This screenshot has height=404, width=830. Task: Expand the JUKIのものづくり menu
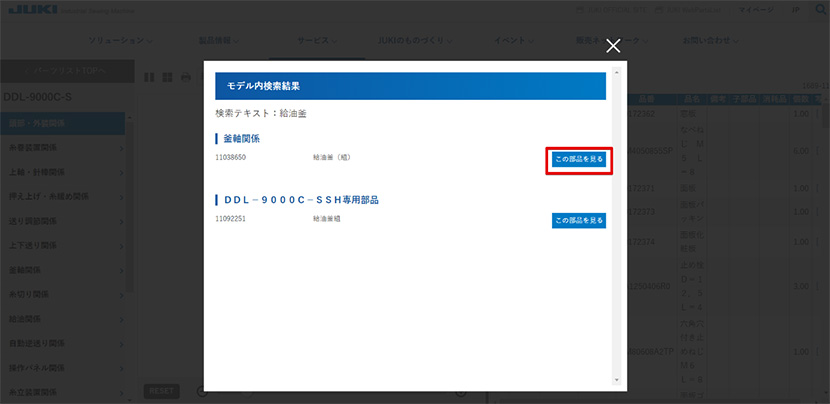pyautogui.click(x=414, y=40)
